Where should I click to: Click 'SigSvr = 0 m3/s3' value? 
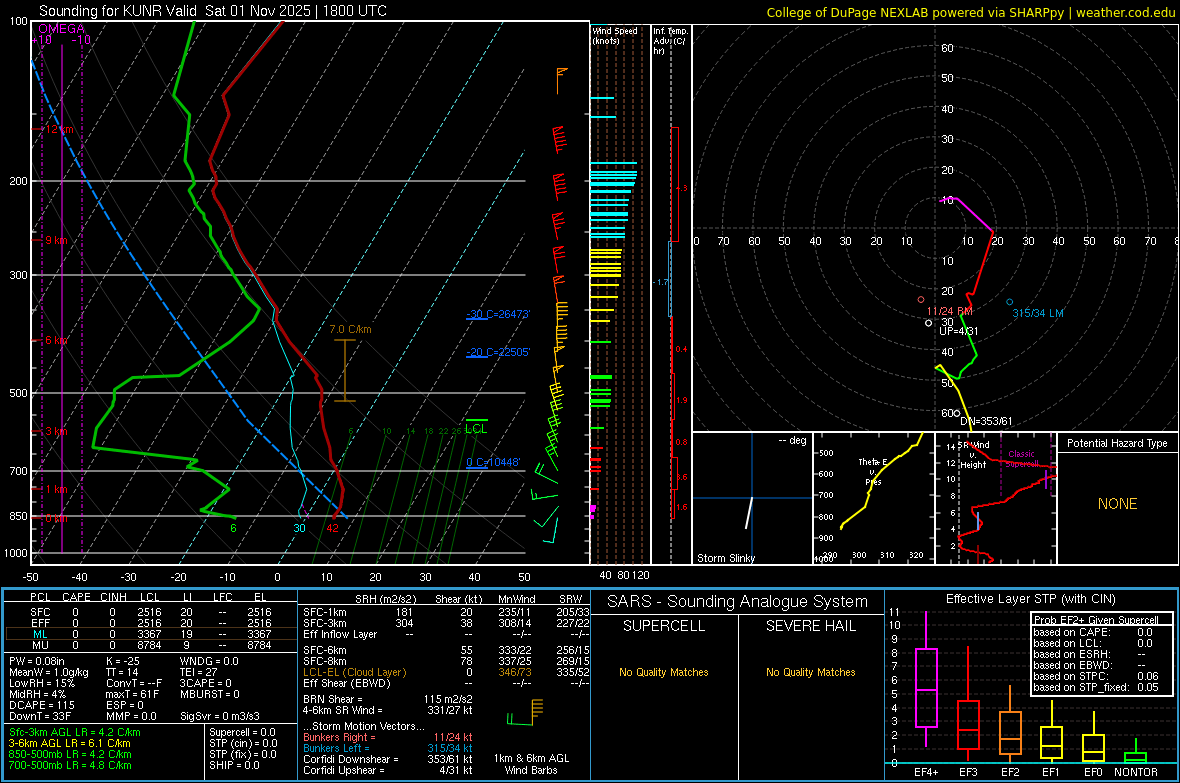[x=220, y=716]
